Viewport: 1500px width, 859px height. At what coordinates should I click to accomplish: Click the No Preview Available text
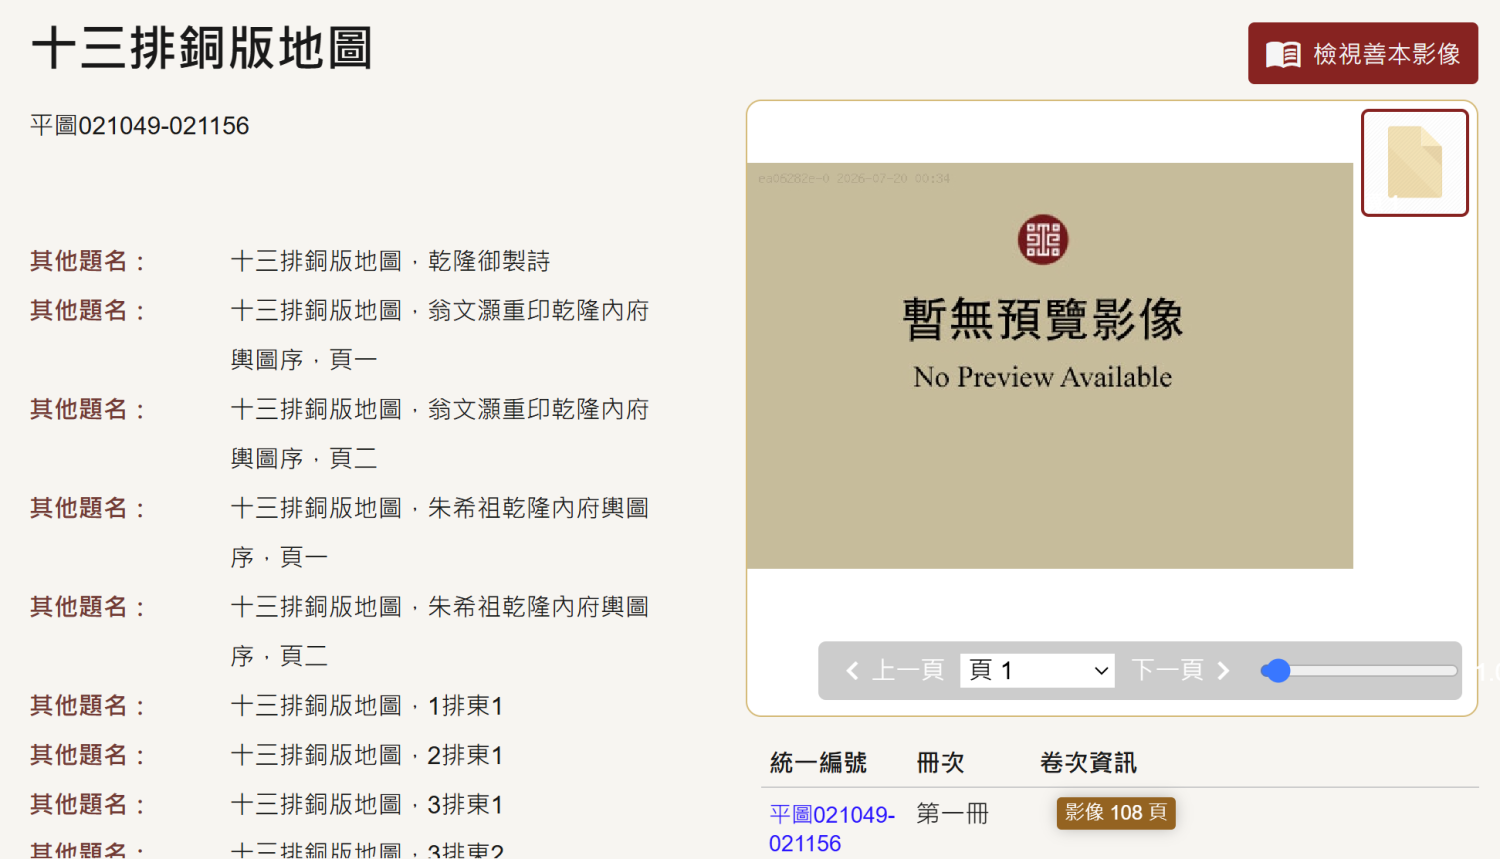1043,377
